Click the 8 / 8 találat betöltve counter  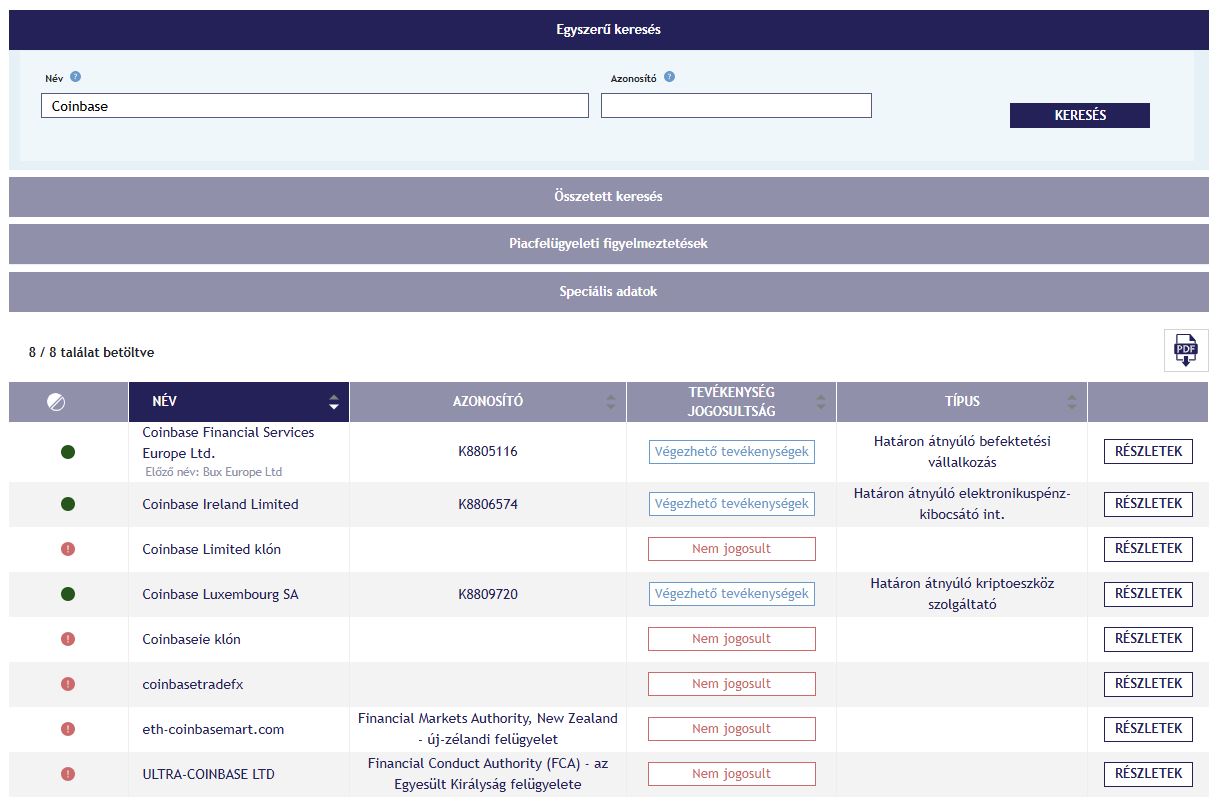click(x=92, y=352)
